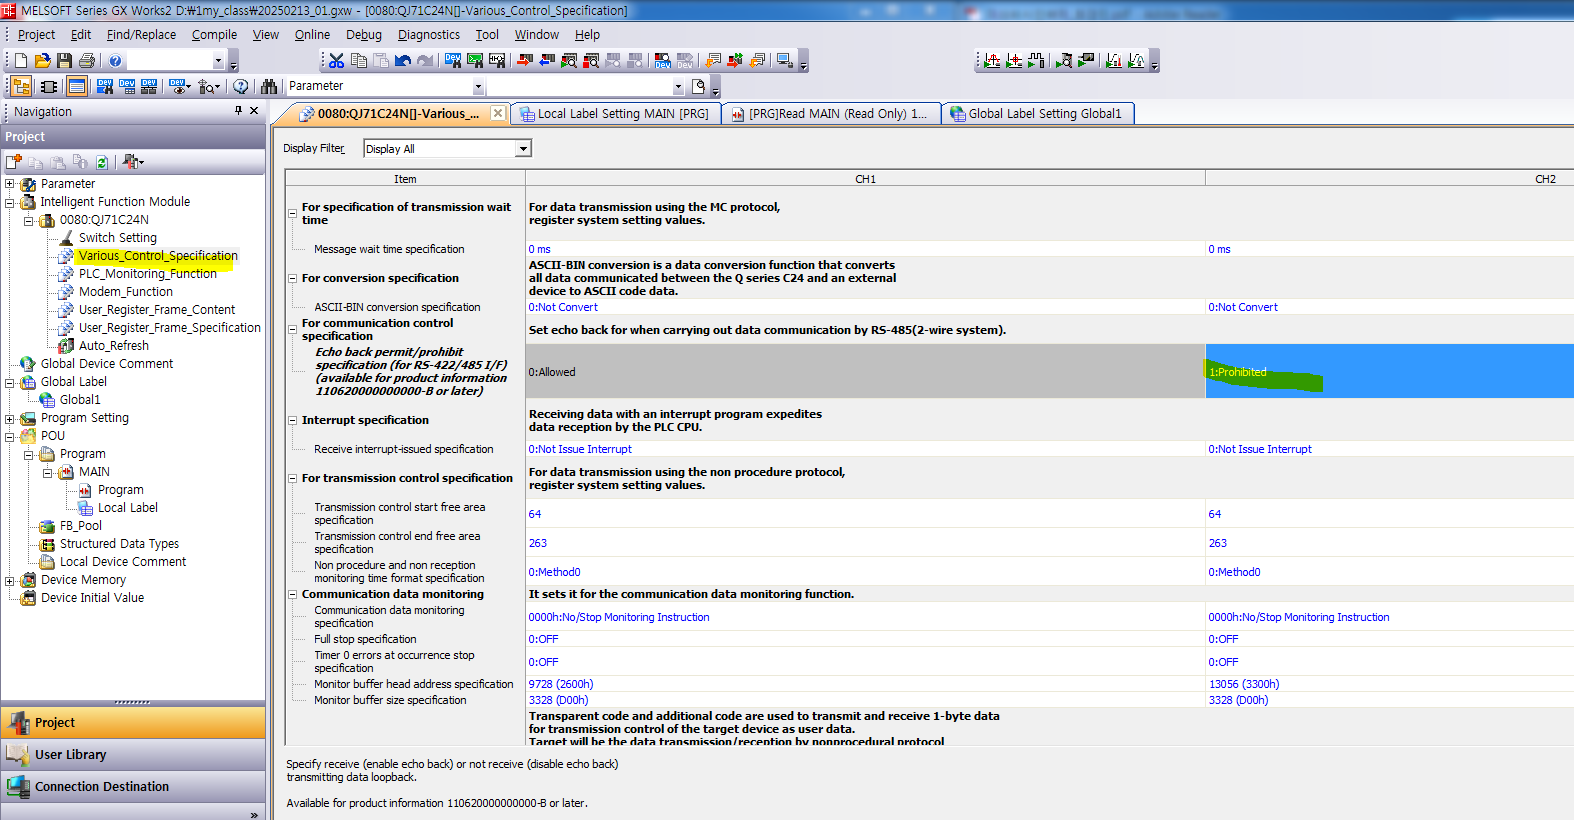Click CH2 echo back 1:Prohibited cell

coord(1389,372)
